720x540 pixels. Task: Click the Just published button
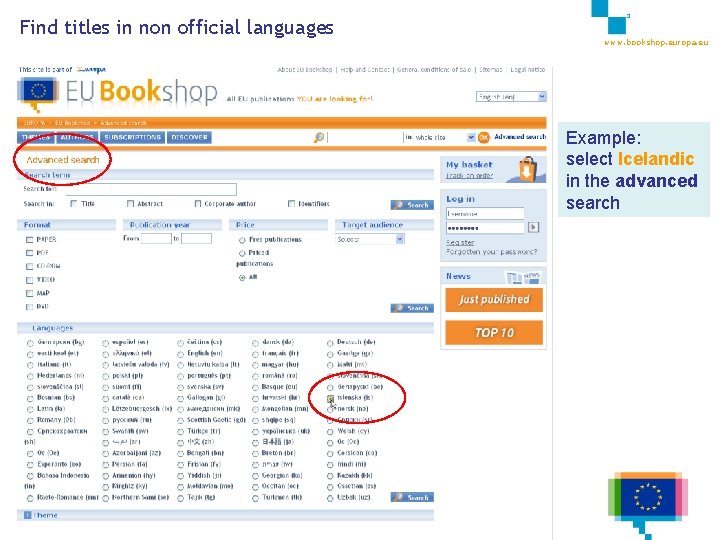[x=494, y=299]
